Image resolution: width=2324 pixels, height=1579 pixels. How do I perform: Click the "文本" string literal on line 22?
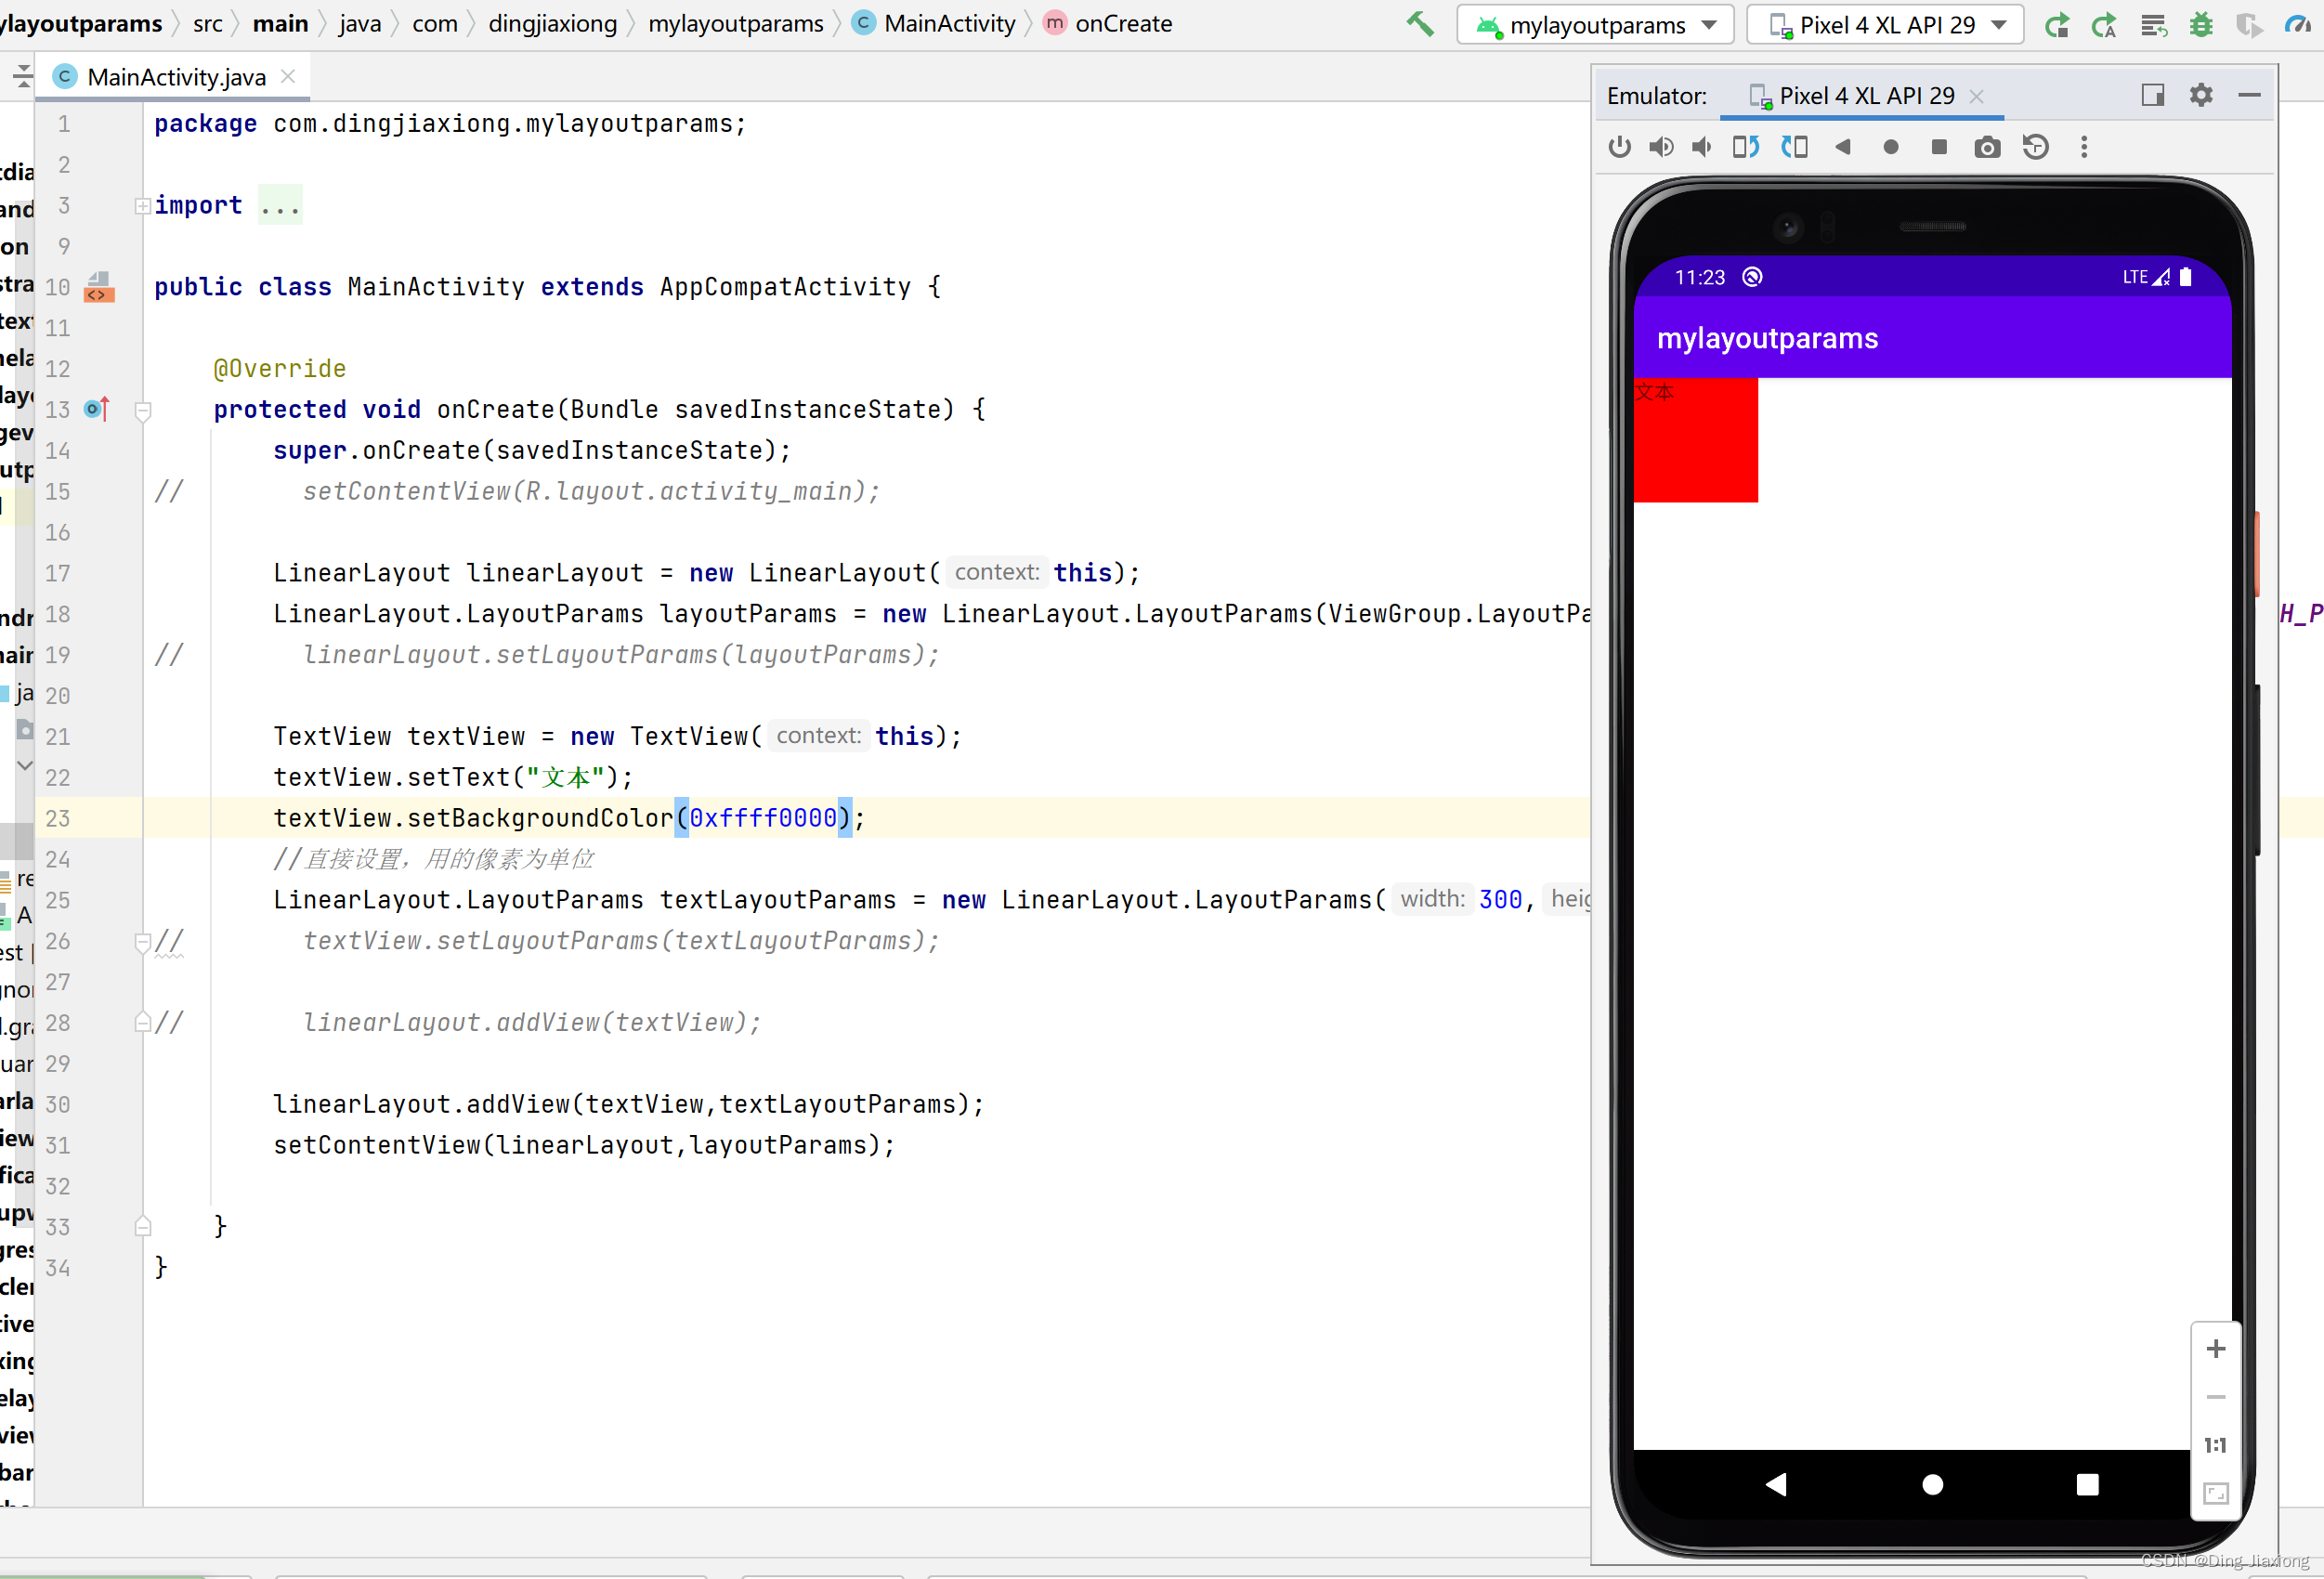566,777
